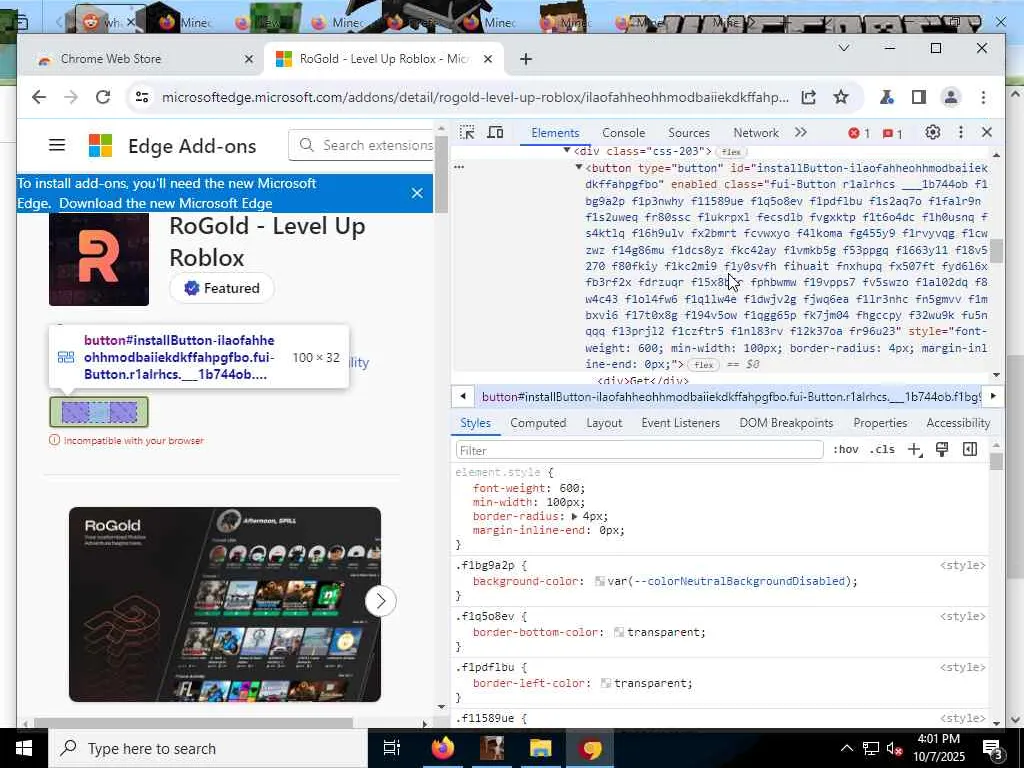Open border-bottom-color transparent swatch
The image size is (1024, 768).
tap(619, 632)
